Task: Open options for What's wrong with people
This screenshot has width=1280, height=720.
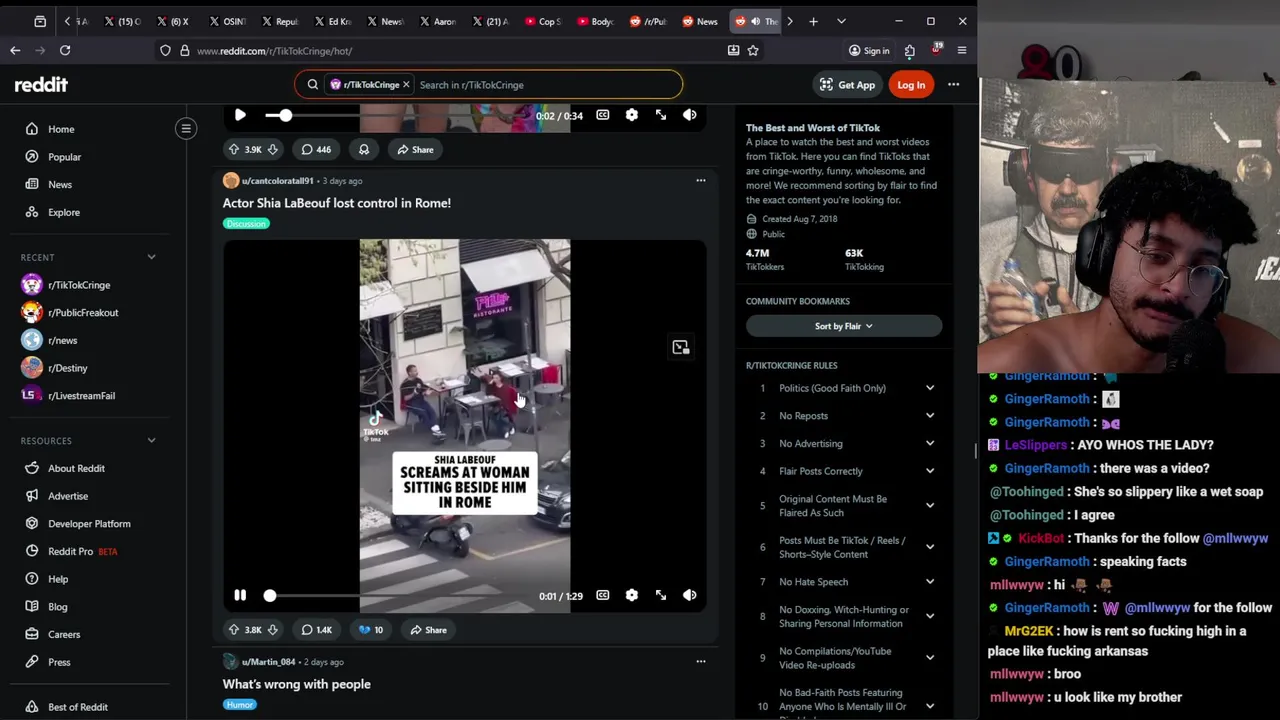Action: (x=700, y=661)
